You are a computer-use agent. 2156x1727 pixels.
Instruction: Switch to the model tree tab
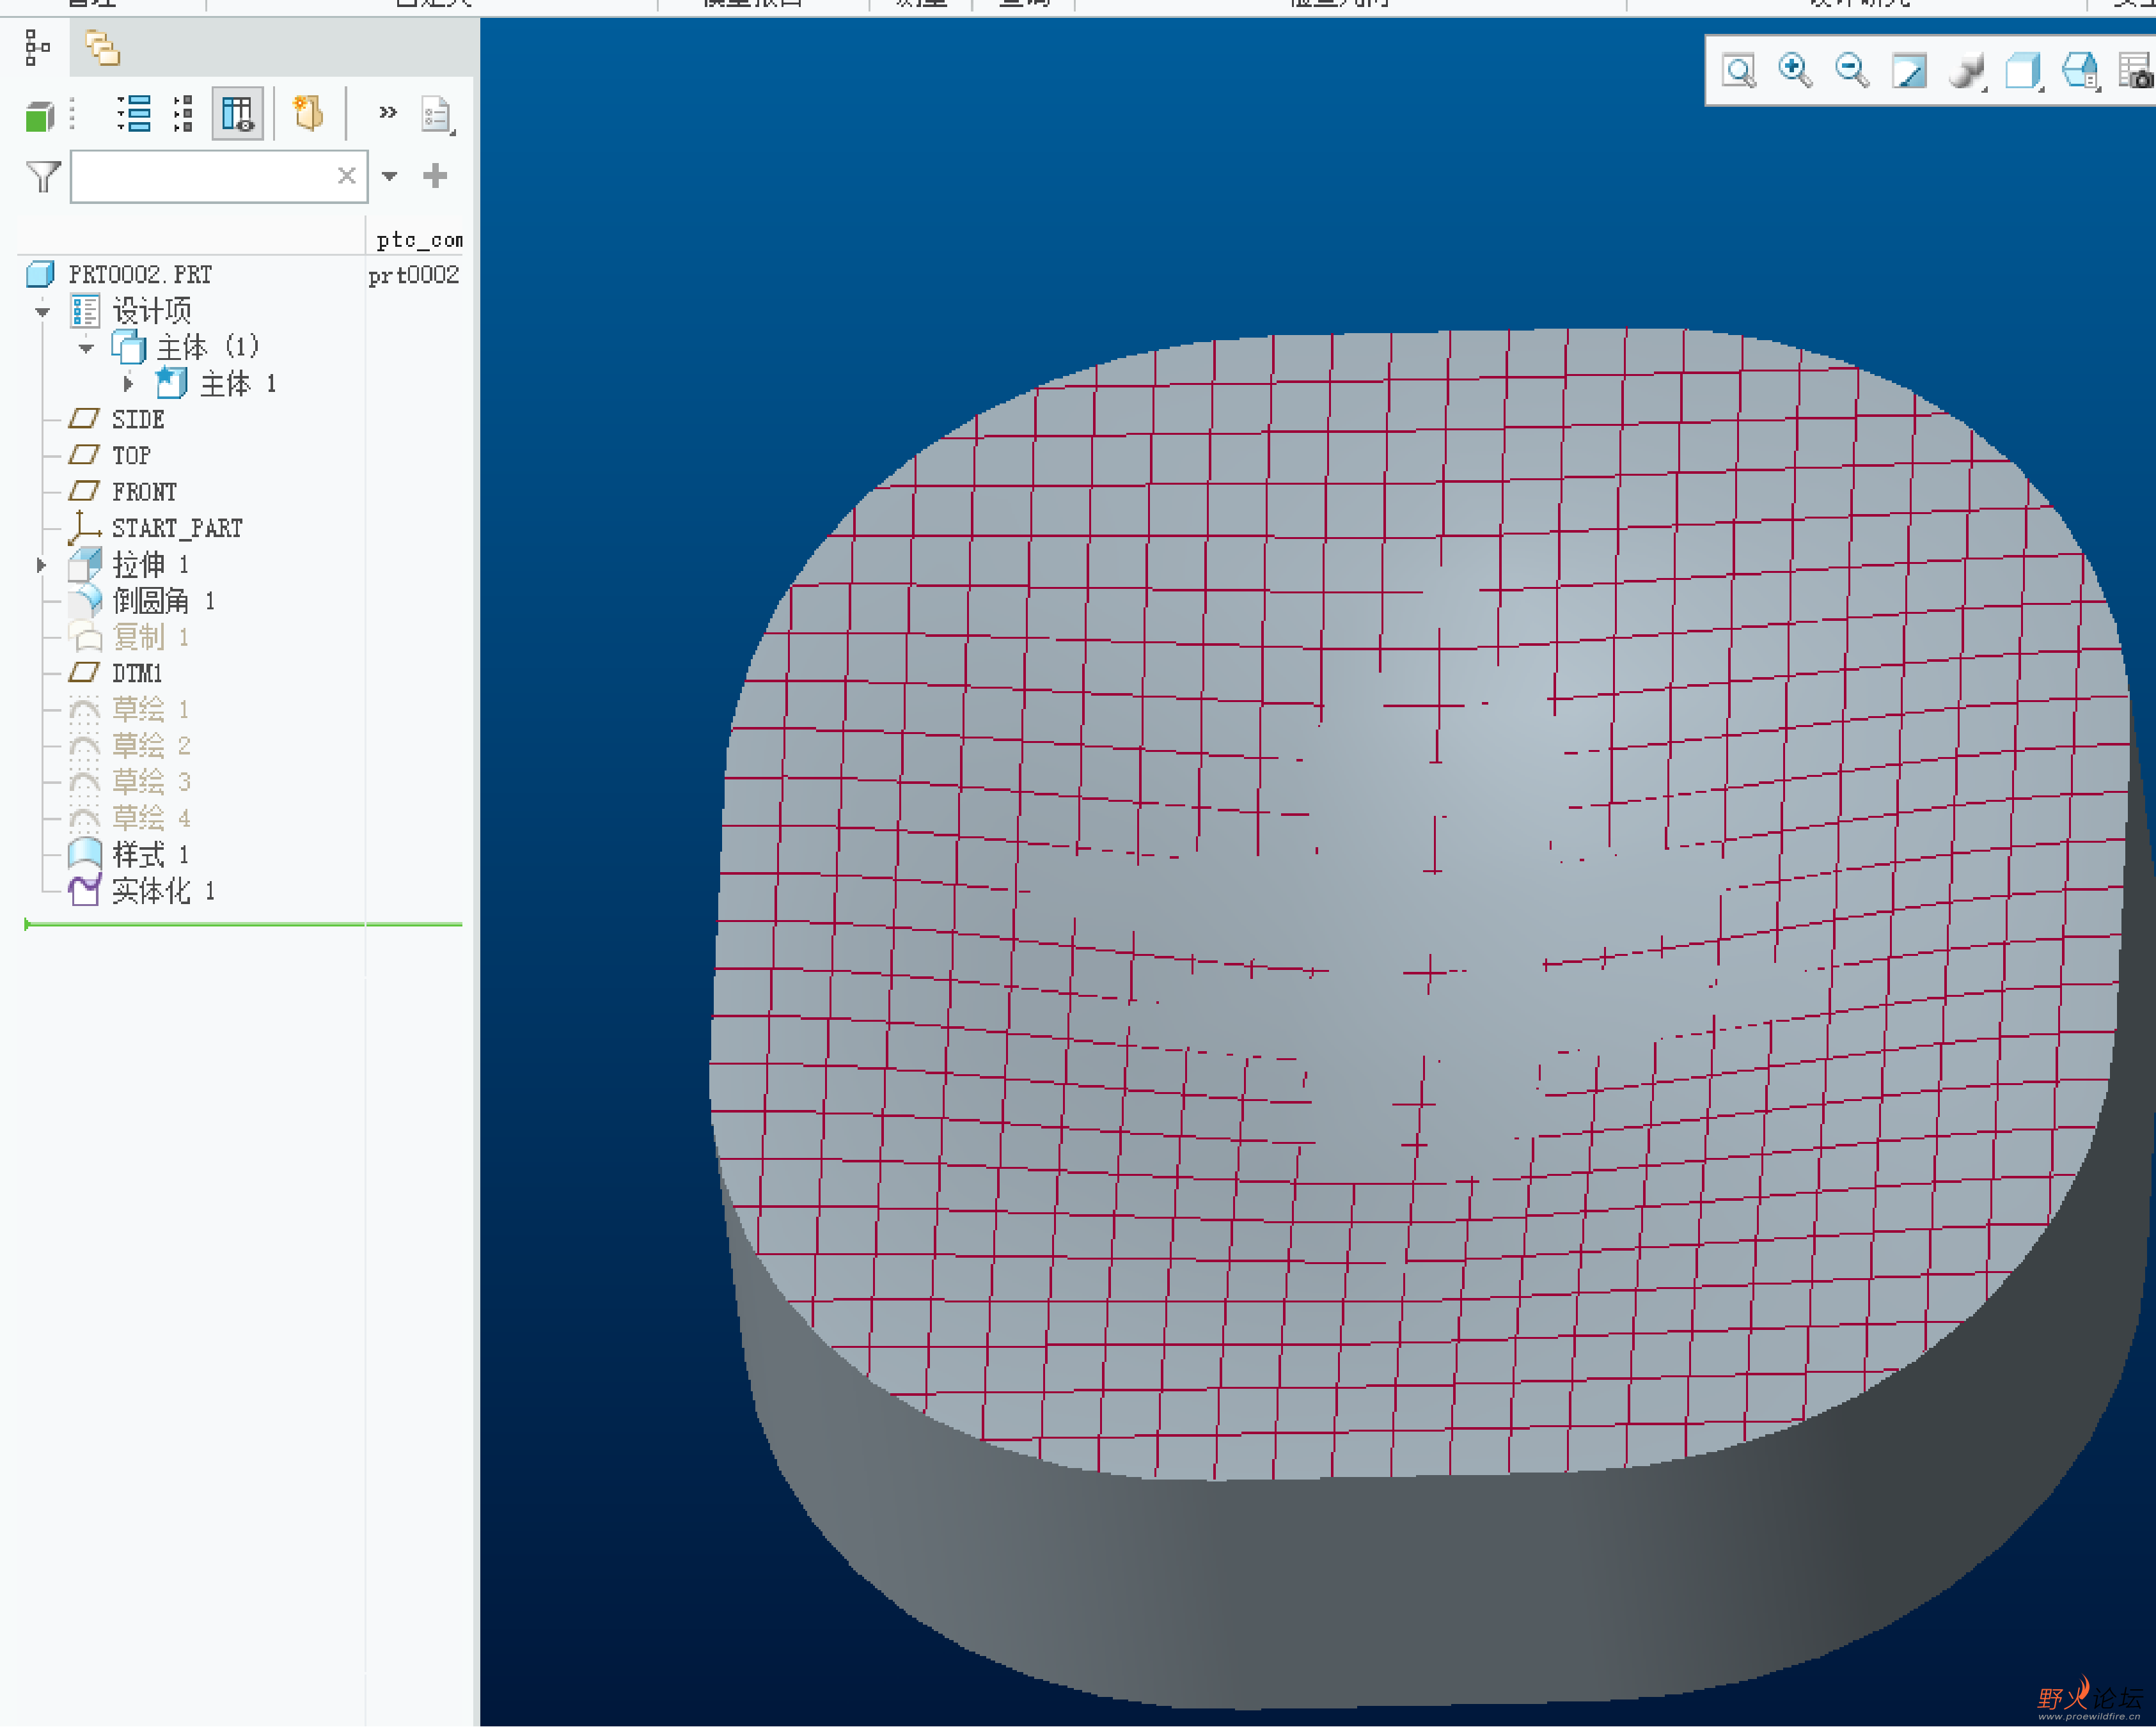37,47
